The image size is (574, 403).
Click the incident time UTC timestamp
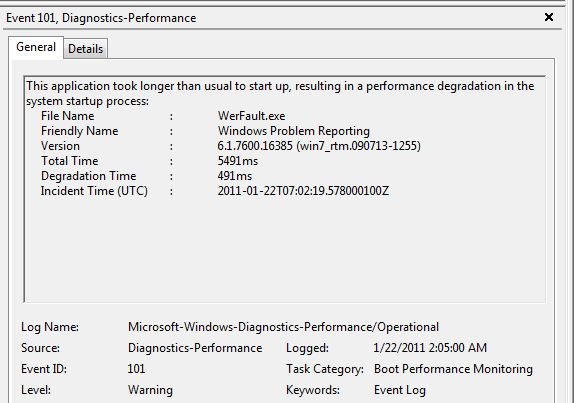point(303,191)
